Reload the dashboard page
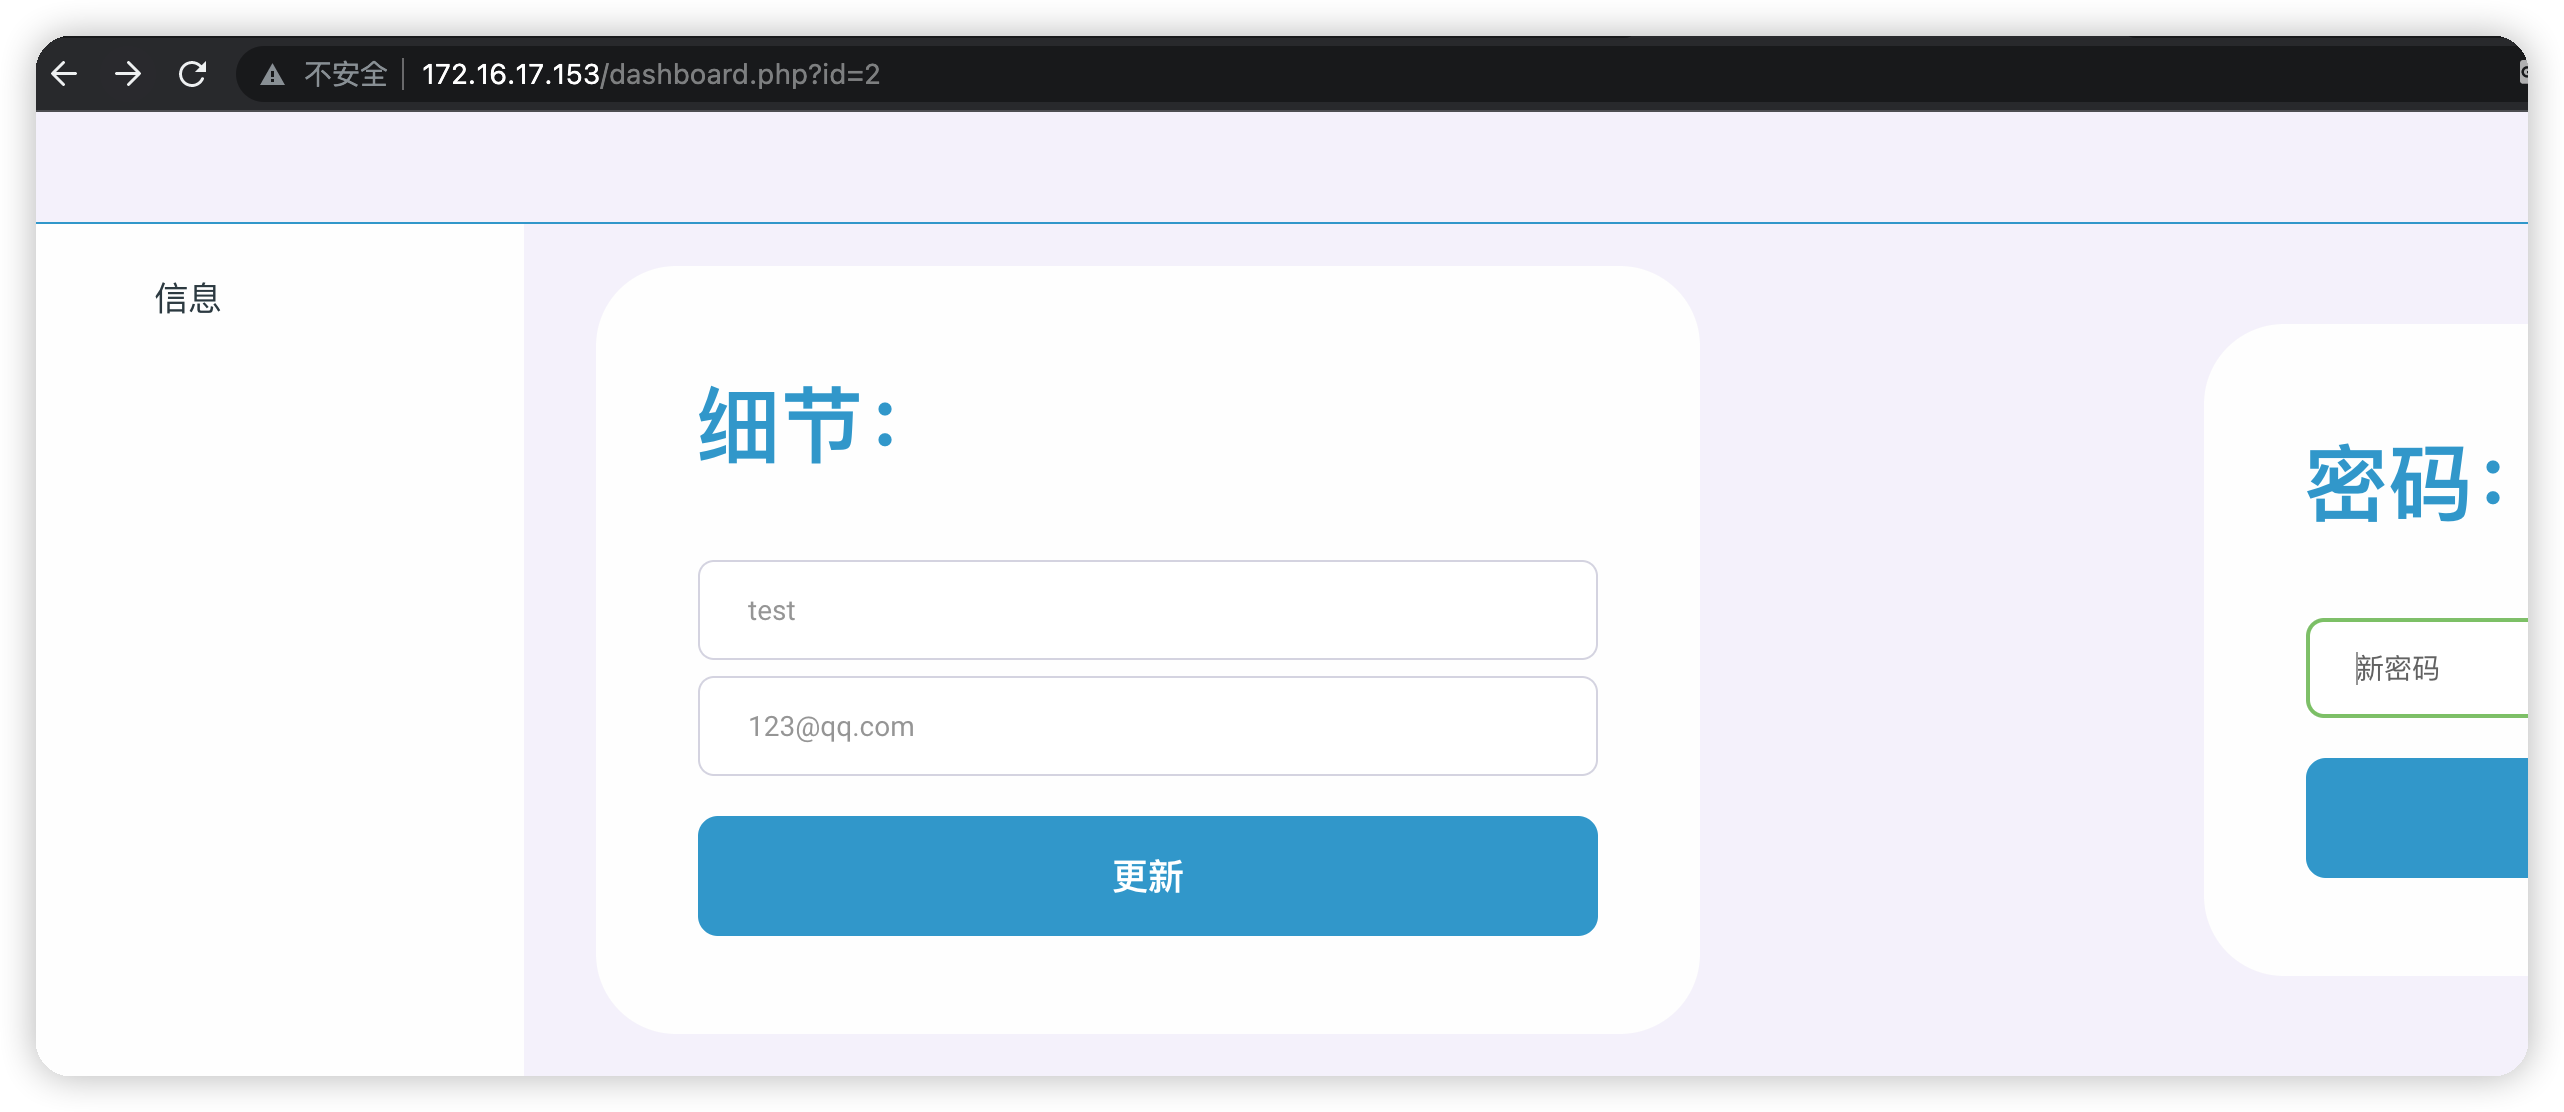 [x=192, y=74]
